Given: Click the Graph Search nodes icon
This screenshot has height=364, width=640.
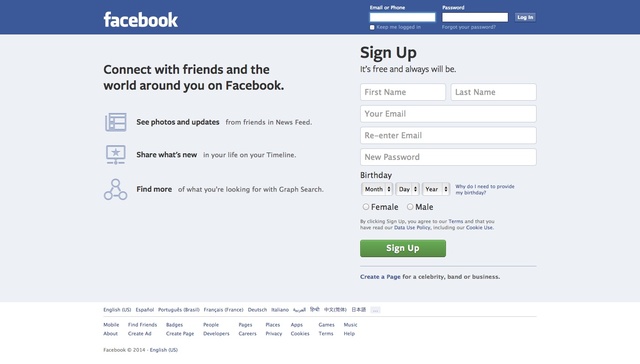Looking at the screenshot, I should pos(116,189).
